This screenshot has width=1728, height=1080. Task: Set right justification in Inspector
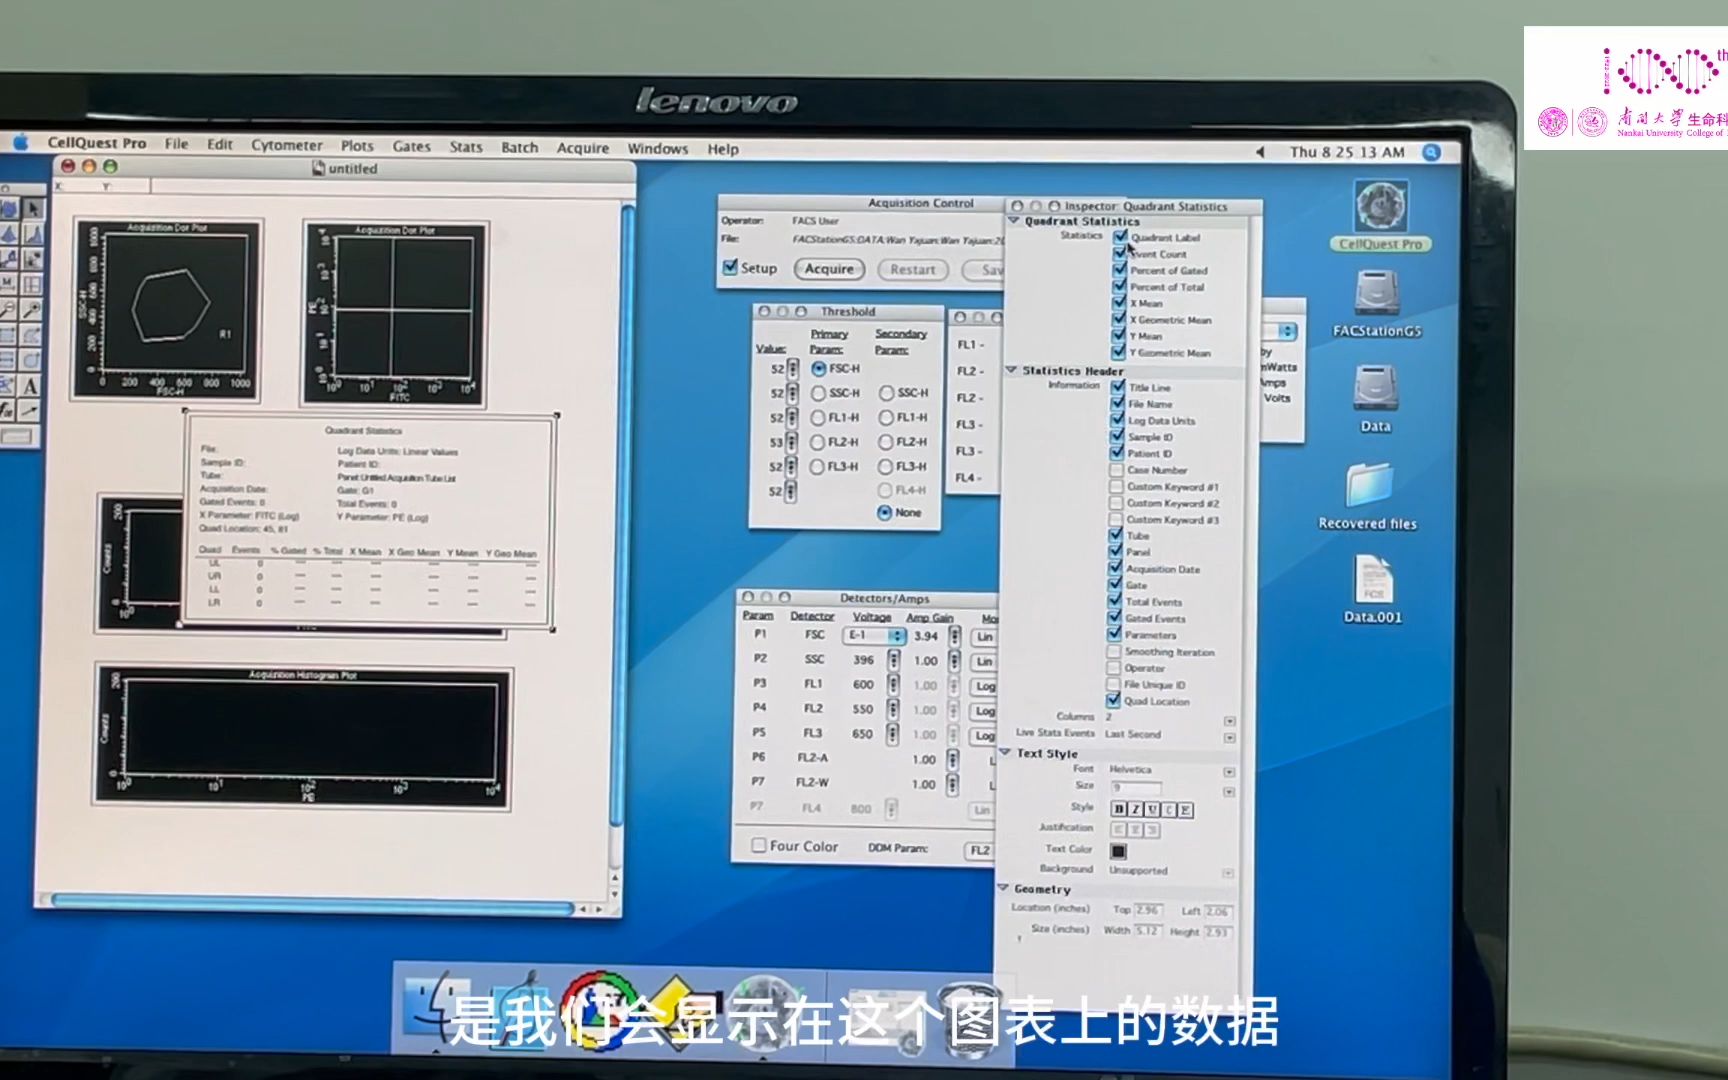(x=1152, y=830)
